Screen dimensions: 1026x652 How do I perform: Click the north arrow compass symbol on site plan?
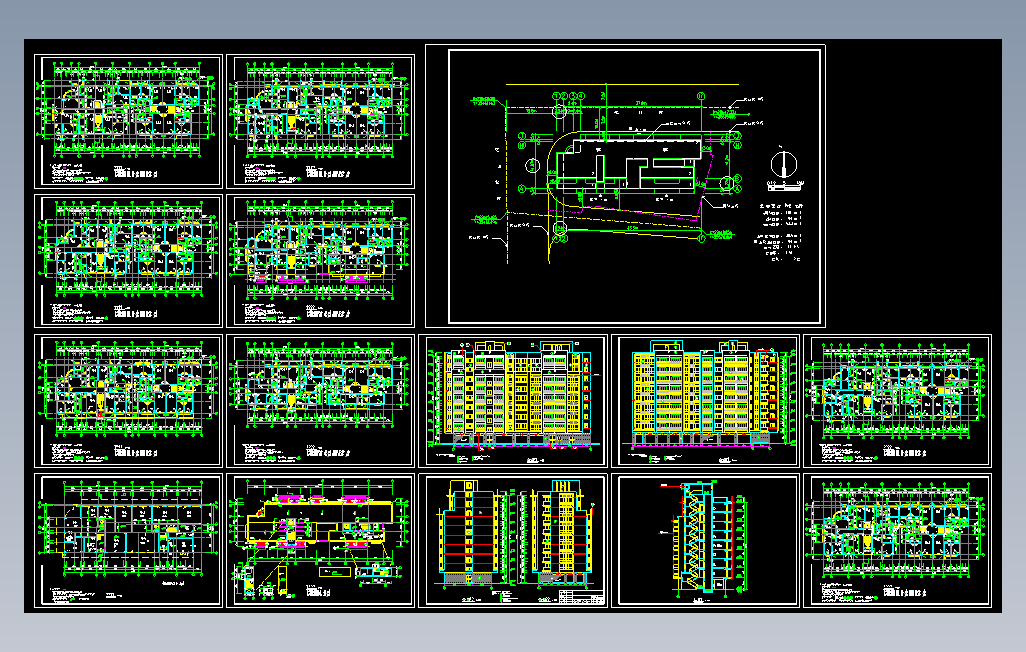tap(783, 164)
